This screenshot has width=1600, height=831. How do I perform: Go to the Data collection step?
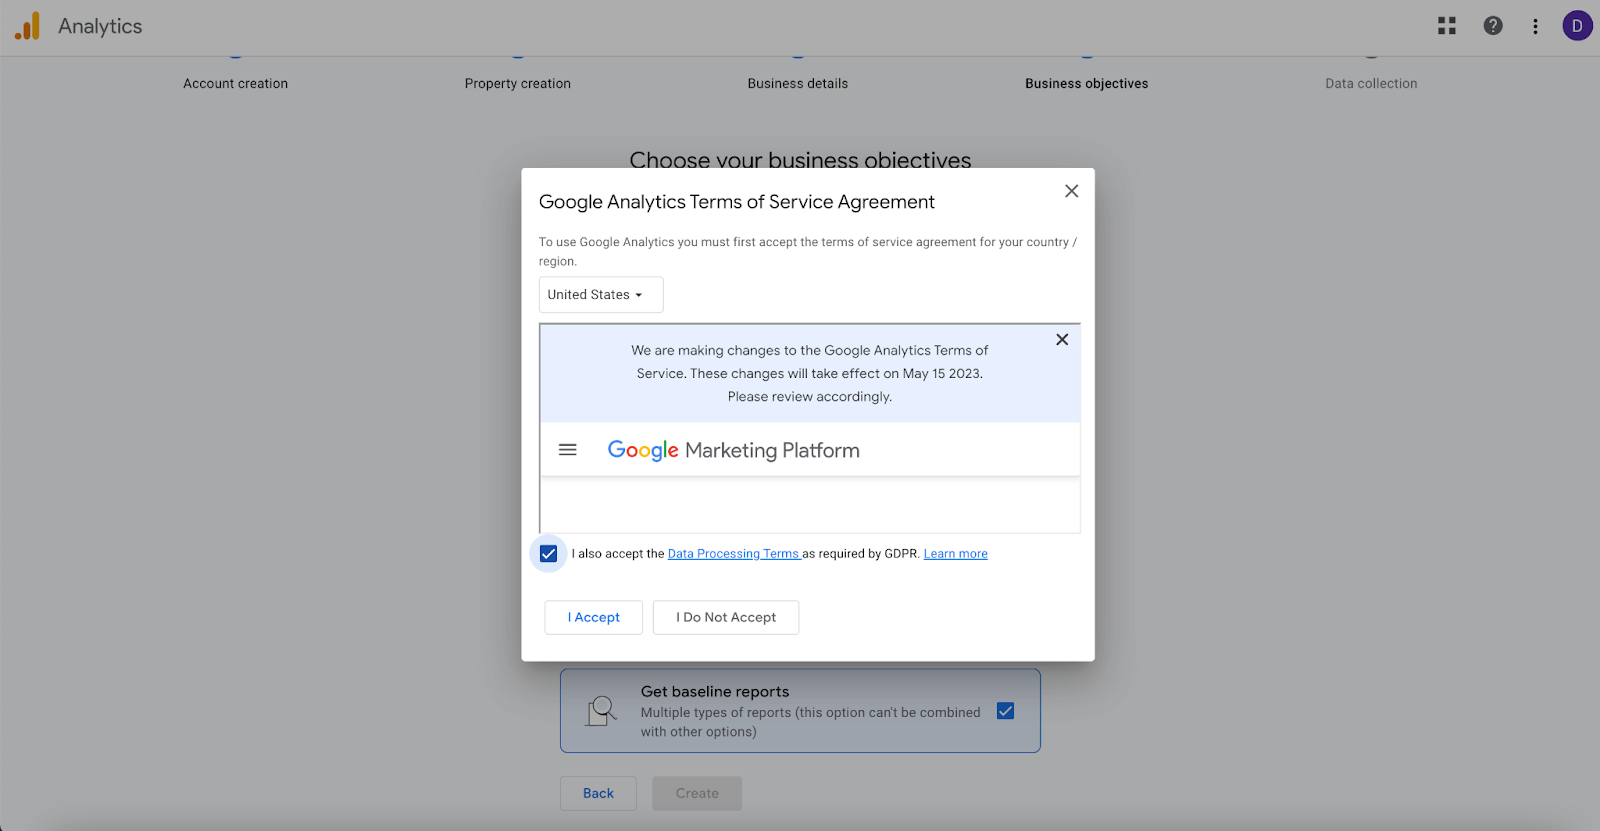1371,84
